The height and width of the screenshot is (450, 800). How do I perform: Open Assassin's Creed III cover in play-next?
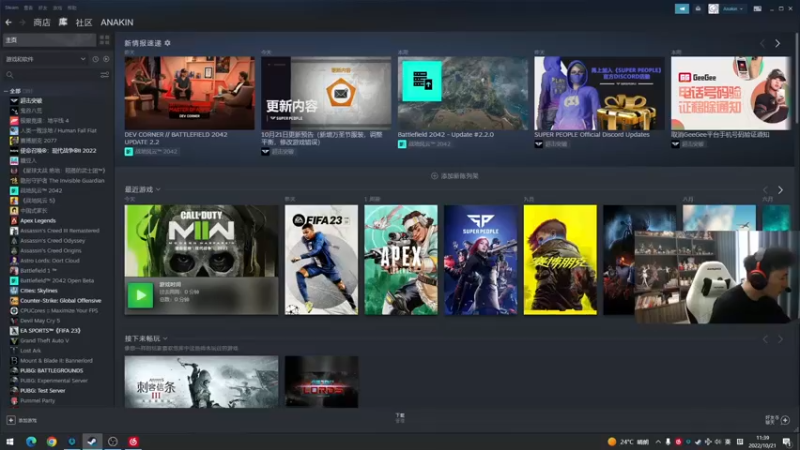(202, 382)
